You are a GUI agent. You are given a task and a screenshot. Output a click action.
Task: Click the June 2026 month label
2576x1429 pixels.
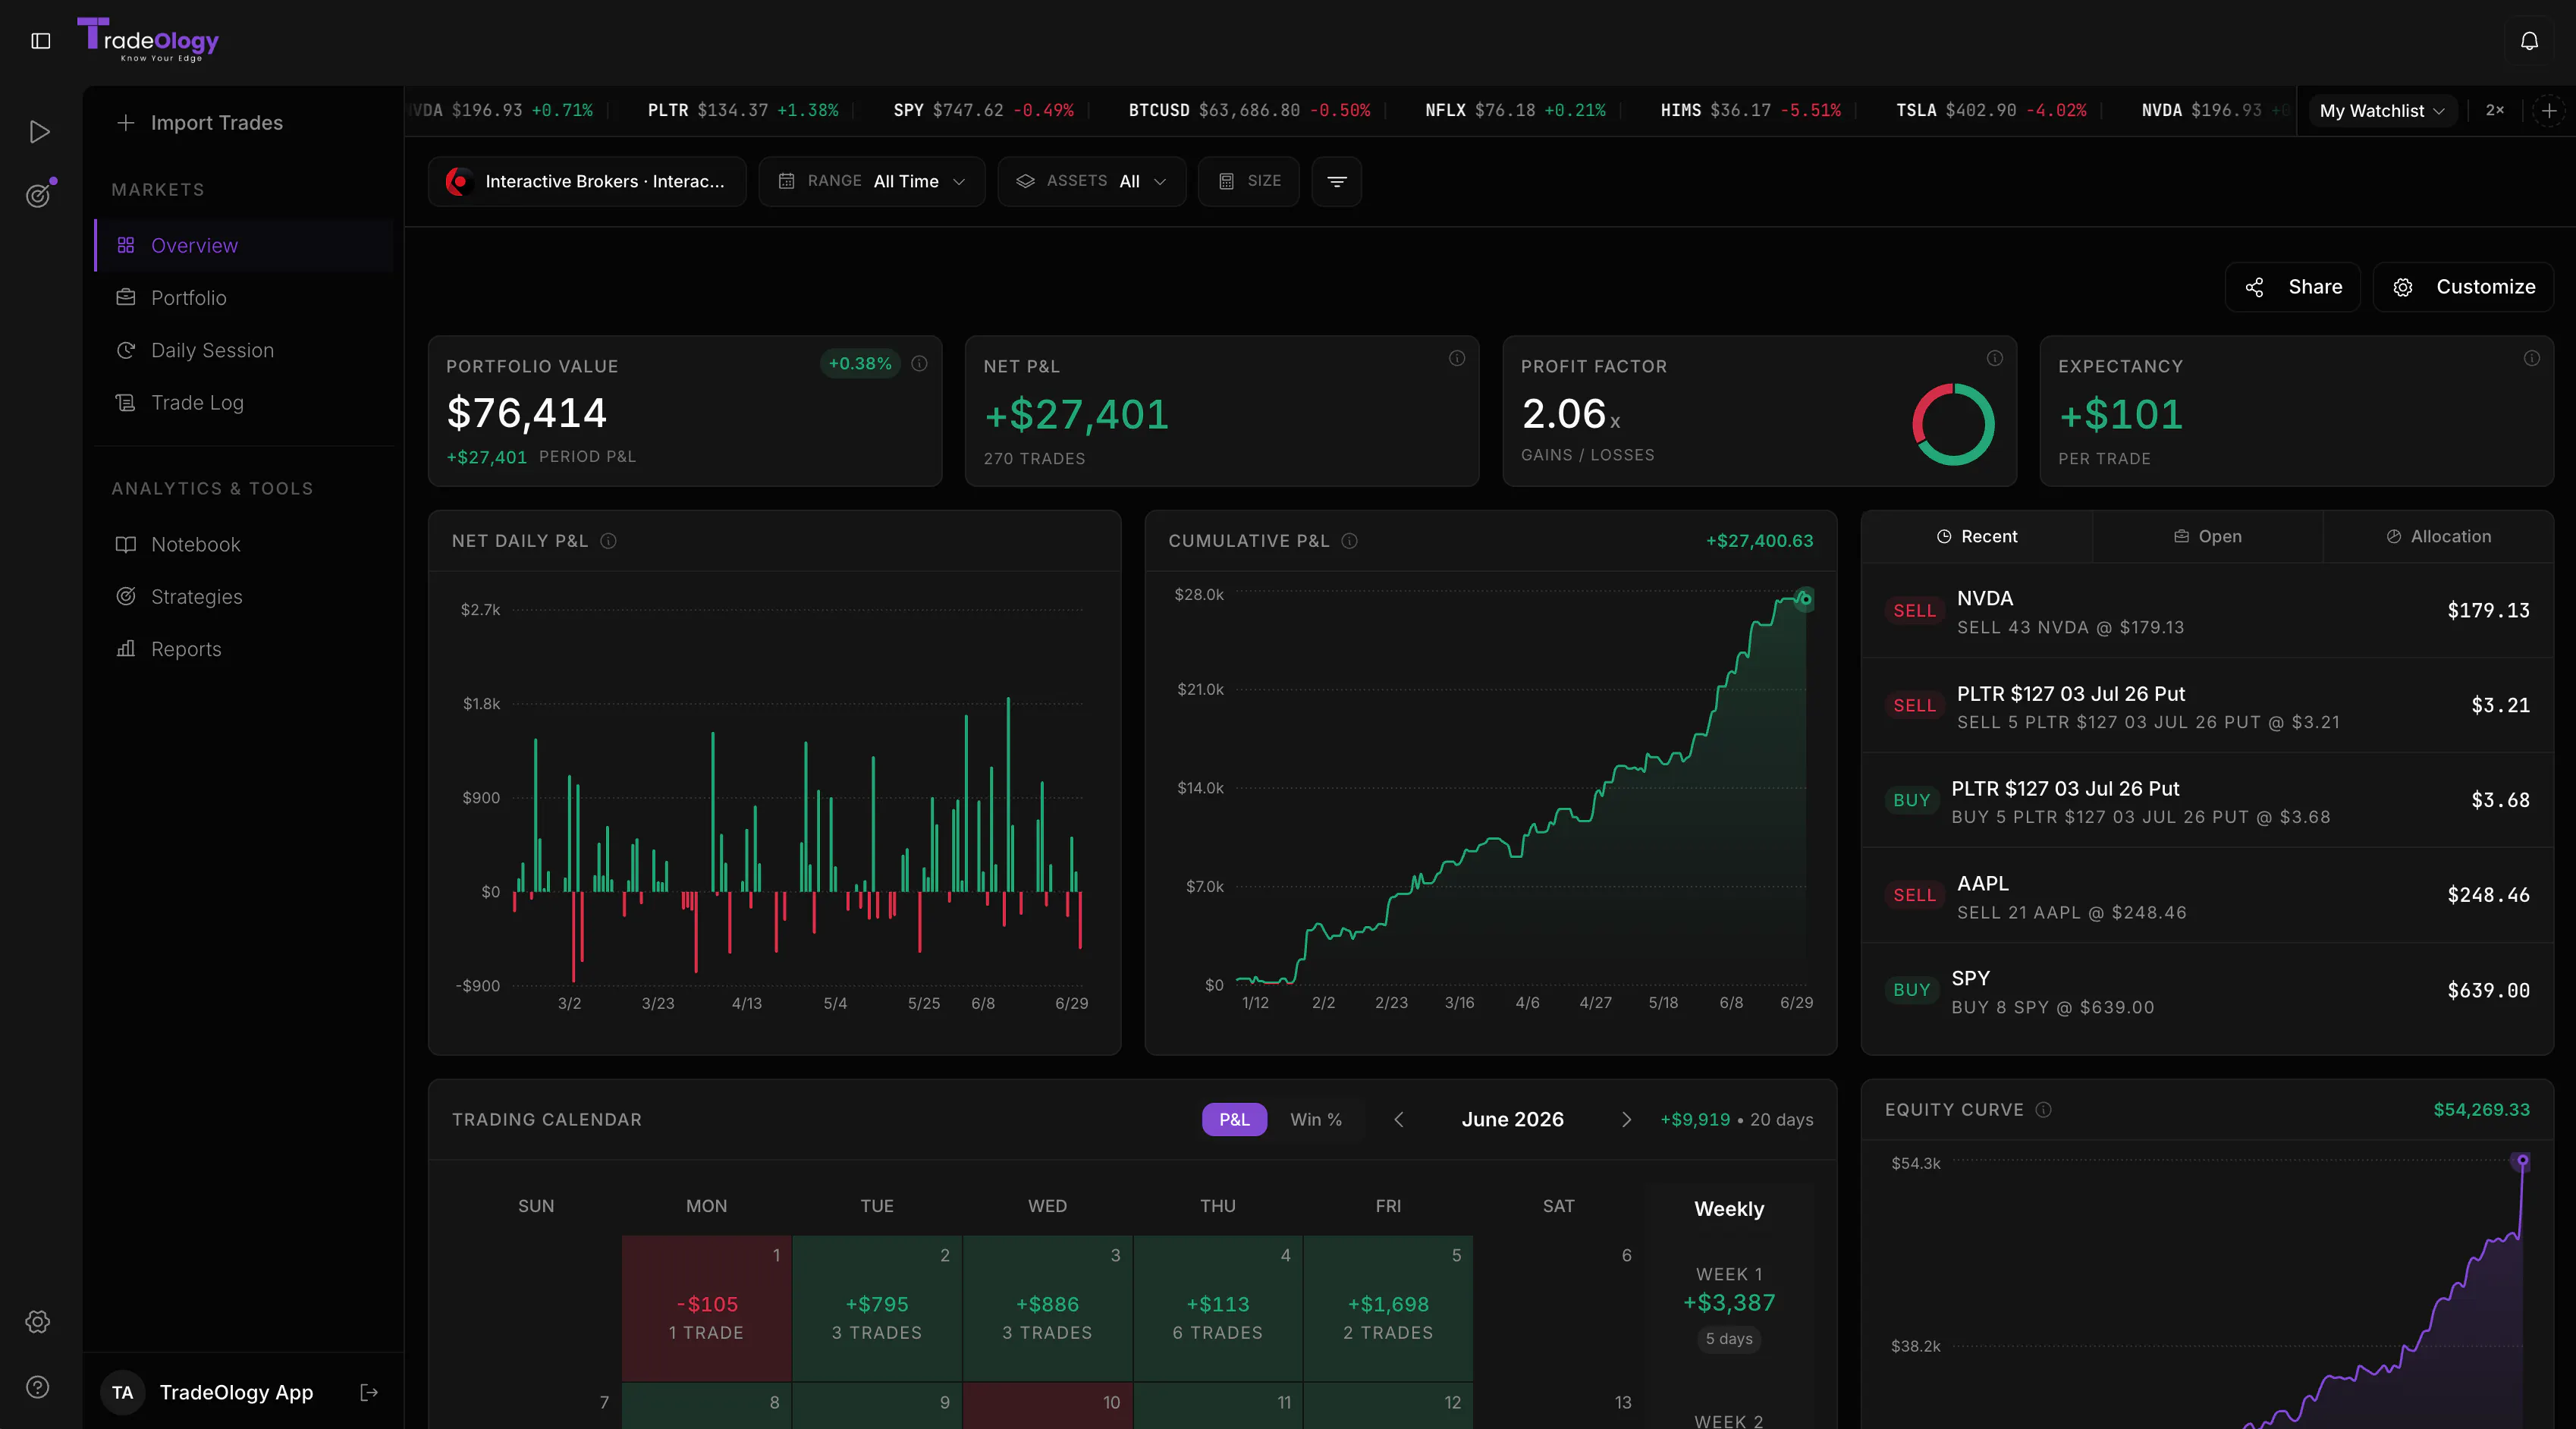(1512, 1119)
